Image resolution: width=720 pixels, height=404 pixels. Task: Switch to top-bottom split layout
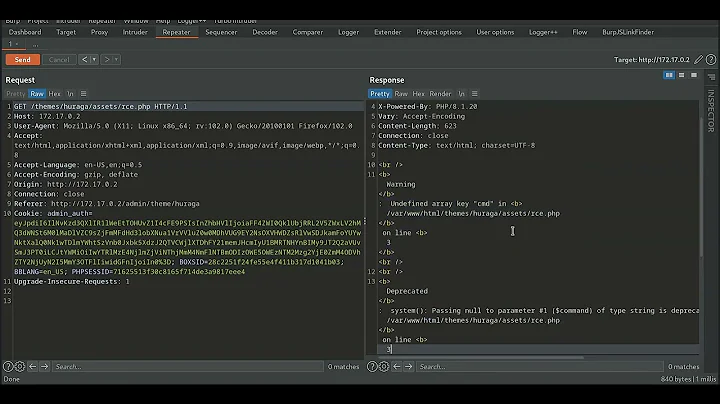(681, 75)
